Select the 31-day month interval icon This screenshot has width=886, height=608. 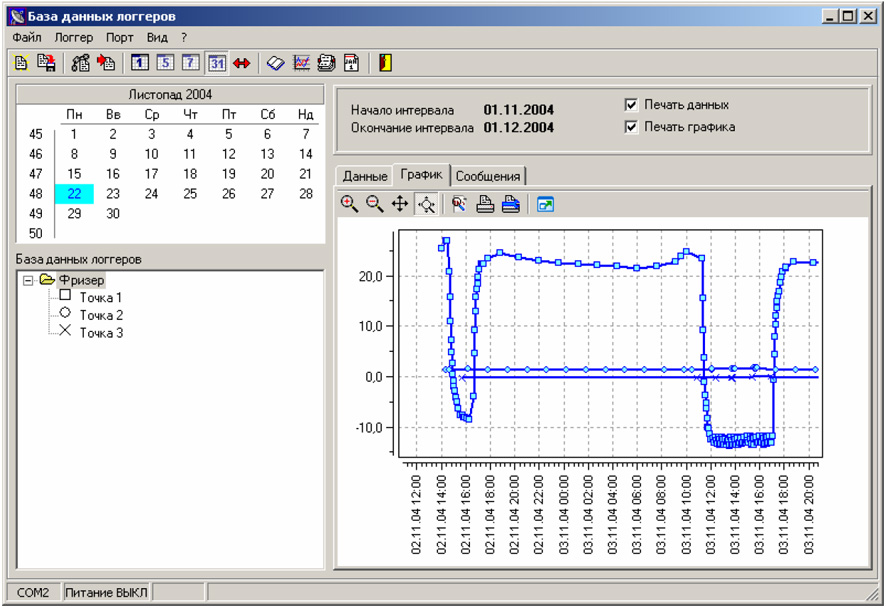click(217, 63)
